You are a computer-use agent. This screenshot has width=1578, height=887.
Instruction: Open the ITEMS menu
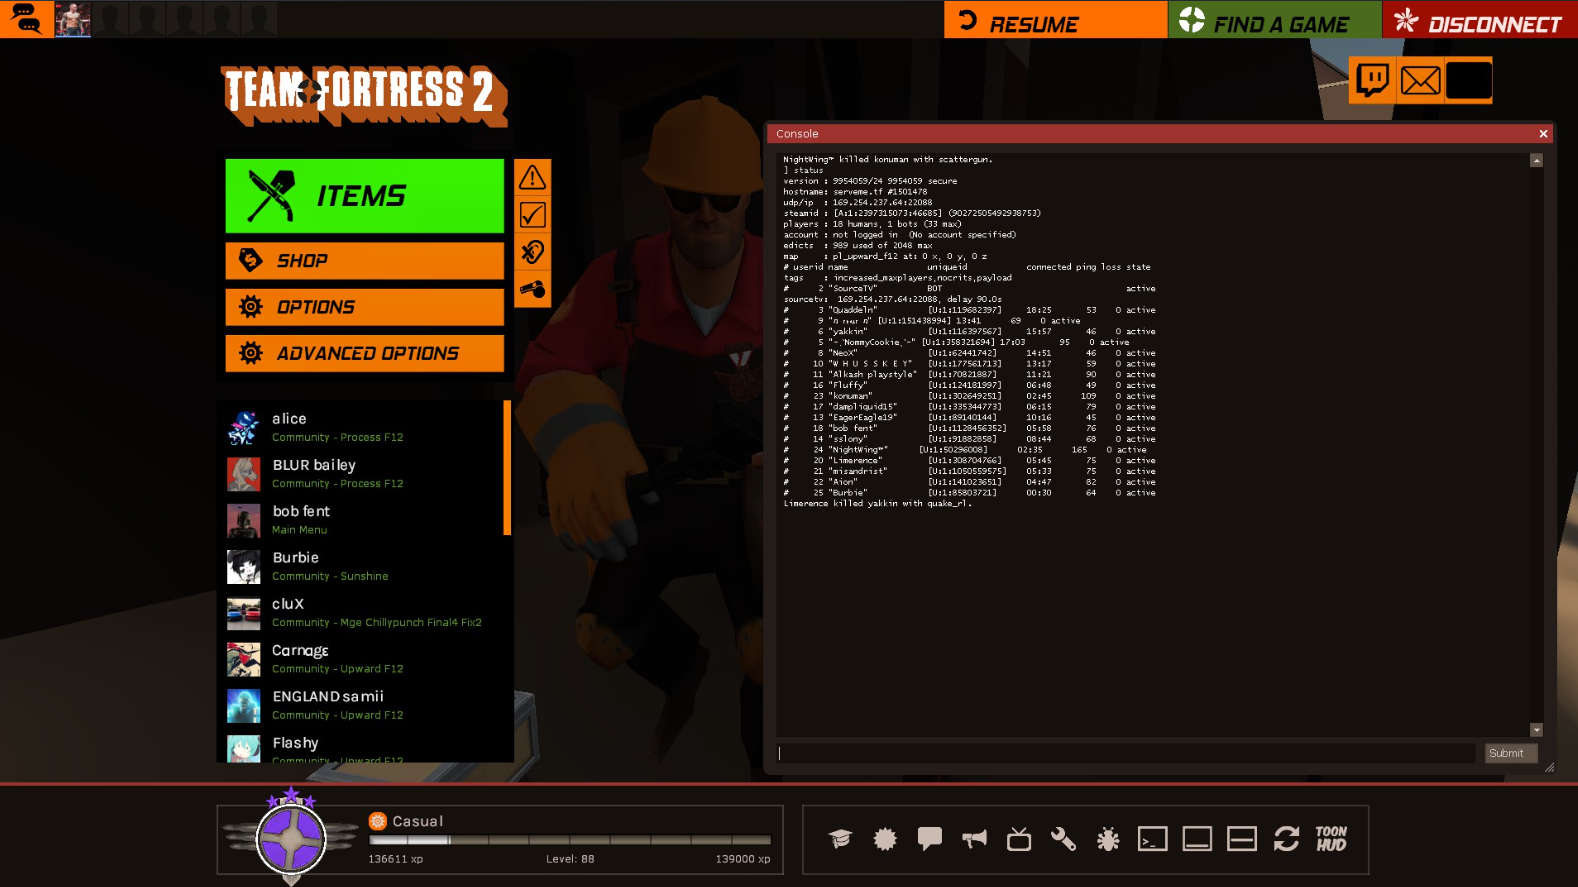(x=364, y=196)
